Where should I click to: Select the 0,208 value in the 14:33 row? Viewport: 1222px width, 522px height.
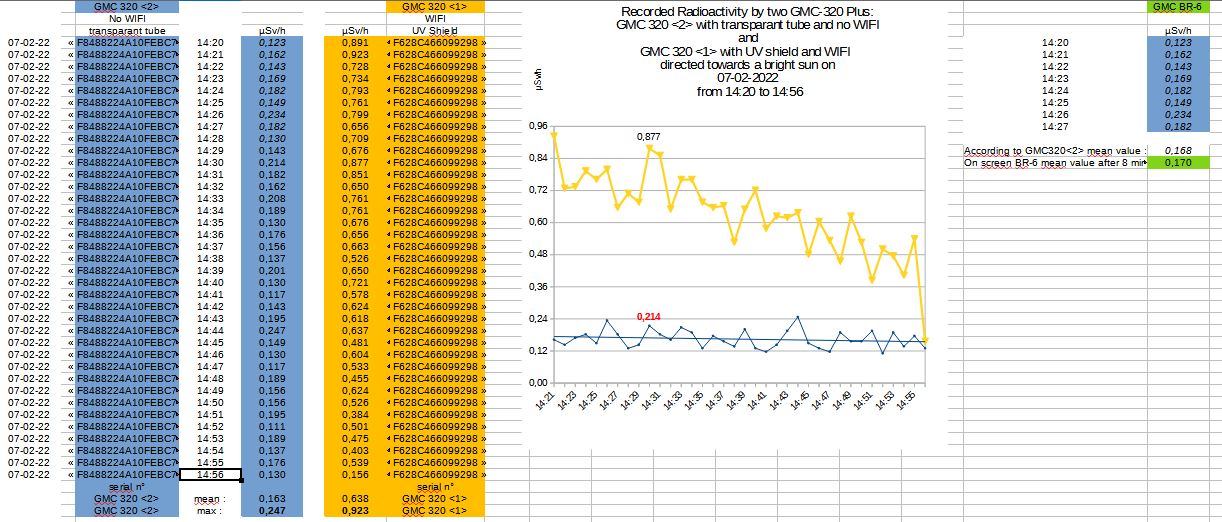pos(270,199)
